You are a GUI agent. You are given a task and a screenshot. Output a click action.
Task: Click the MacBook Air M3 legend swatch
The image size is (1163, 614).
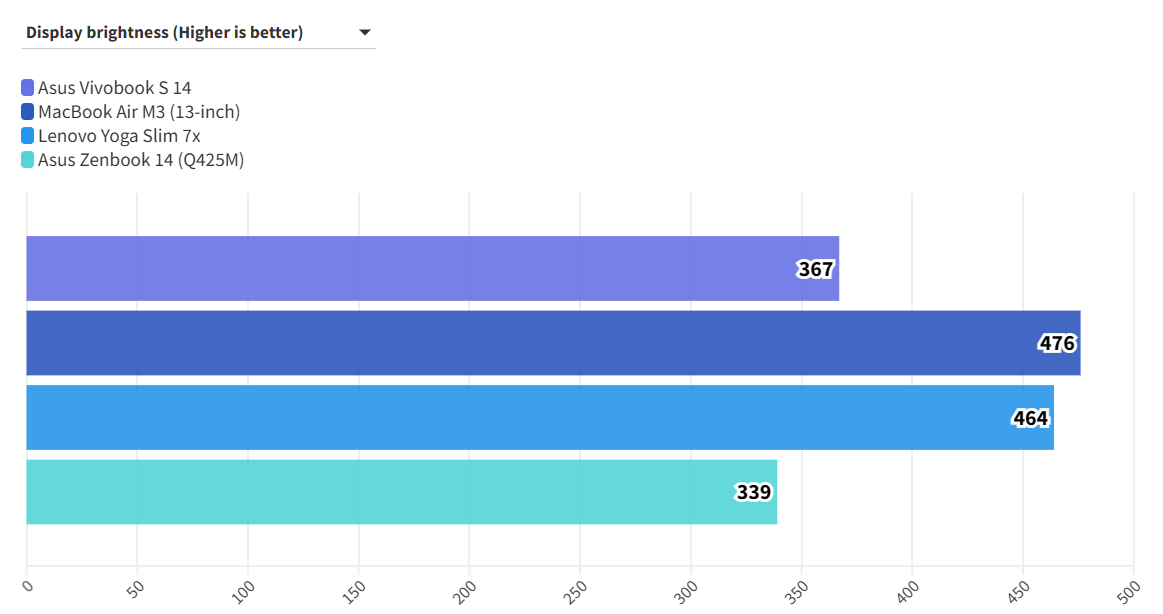tap(27, 112)
